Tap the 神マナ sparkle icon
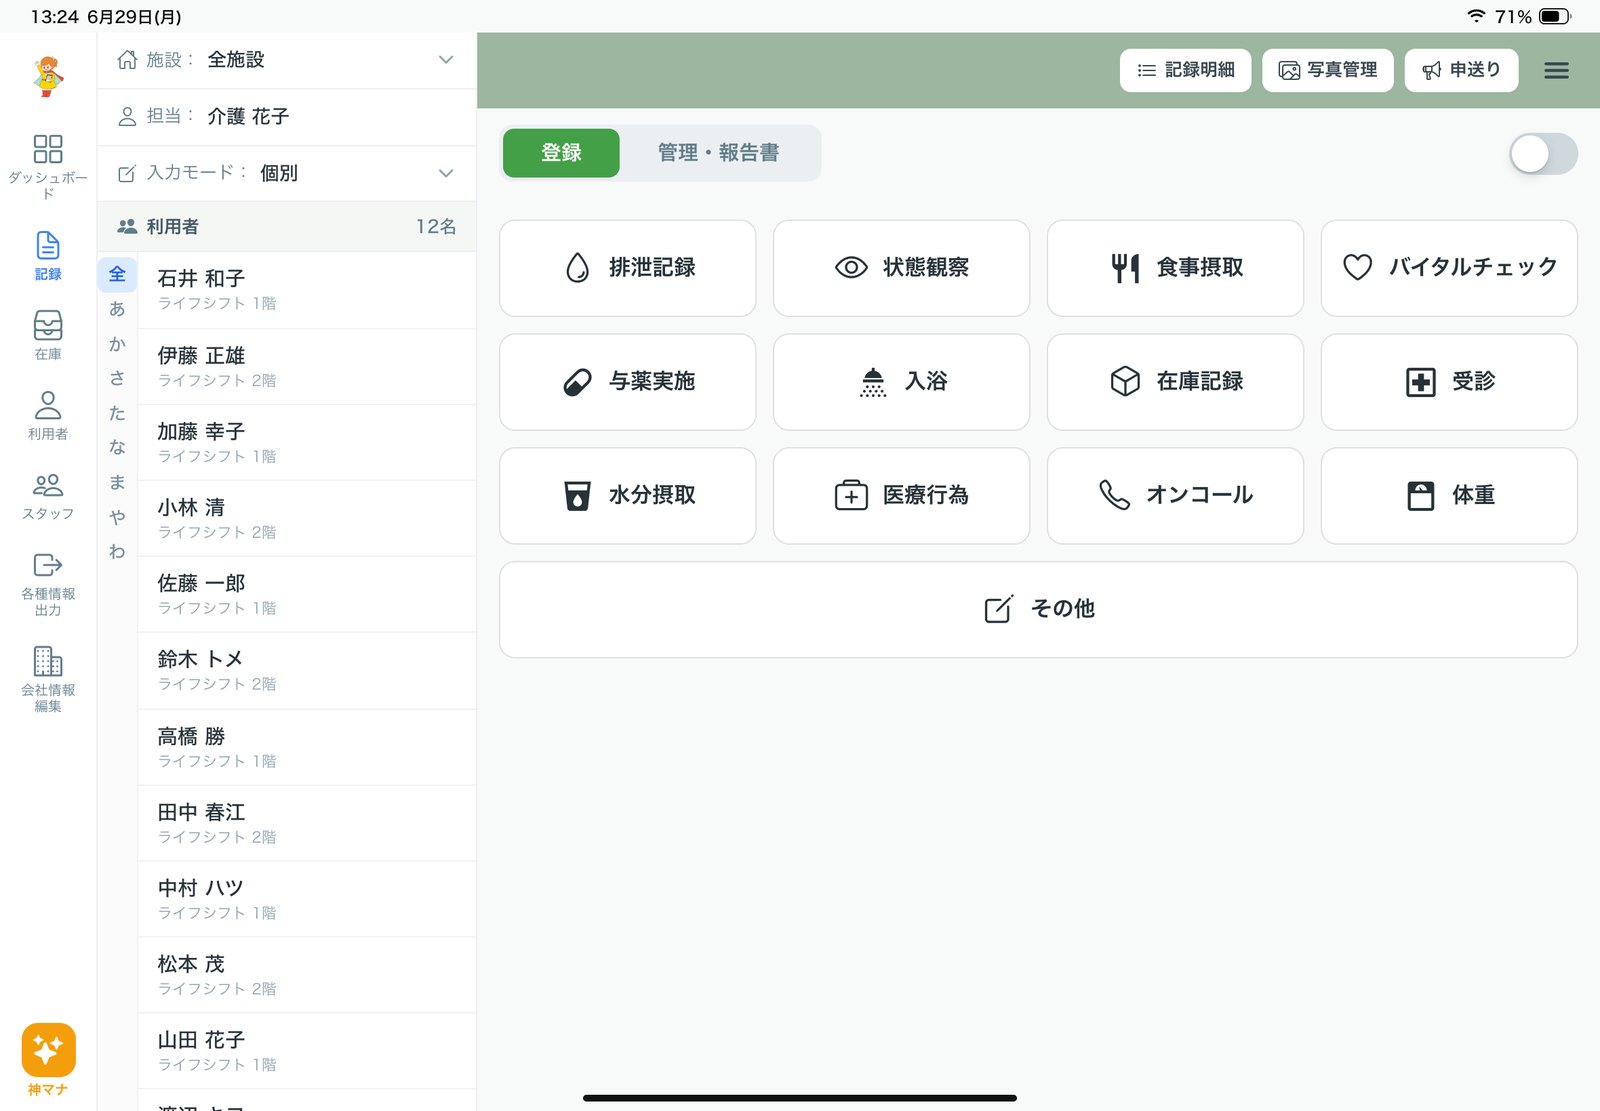The width and height of the screenshot is (1600, 1111). click(48, 1051)
